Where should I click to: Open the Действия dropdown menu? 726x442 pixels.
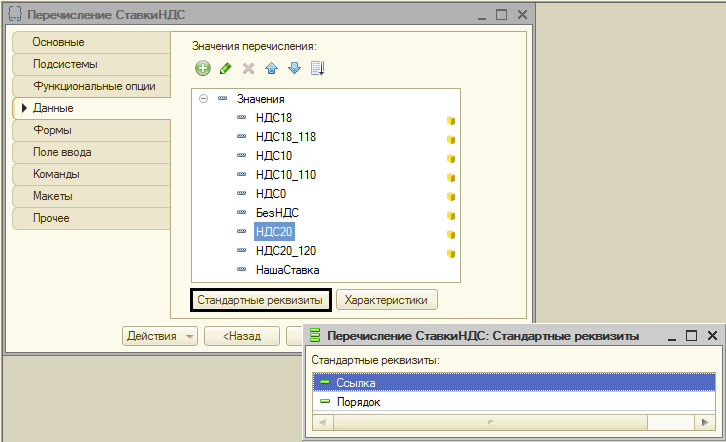click(160, 336)
